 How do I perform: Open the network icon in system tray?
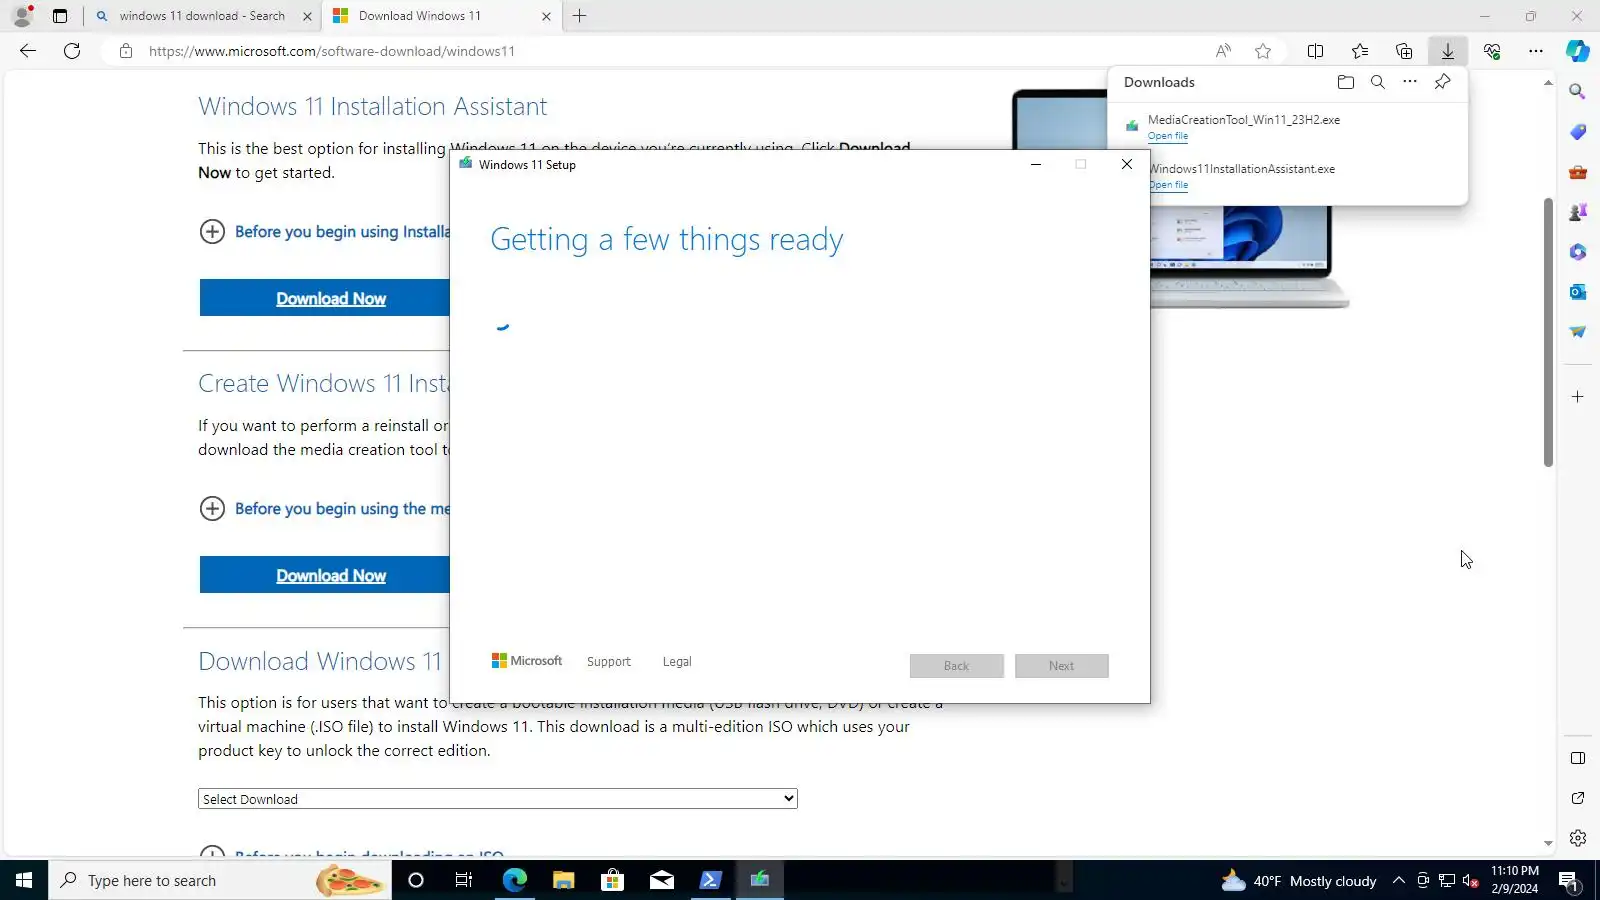[x=1447, y=881]
